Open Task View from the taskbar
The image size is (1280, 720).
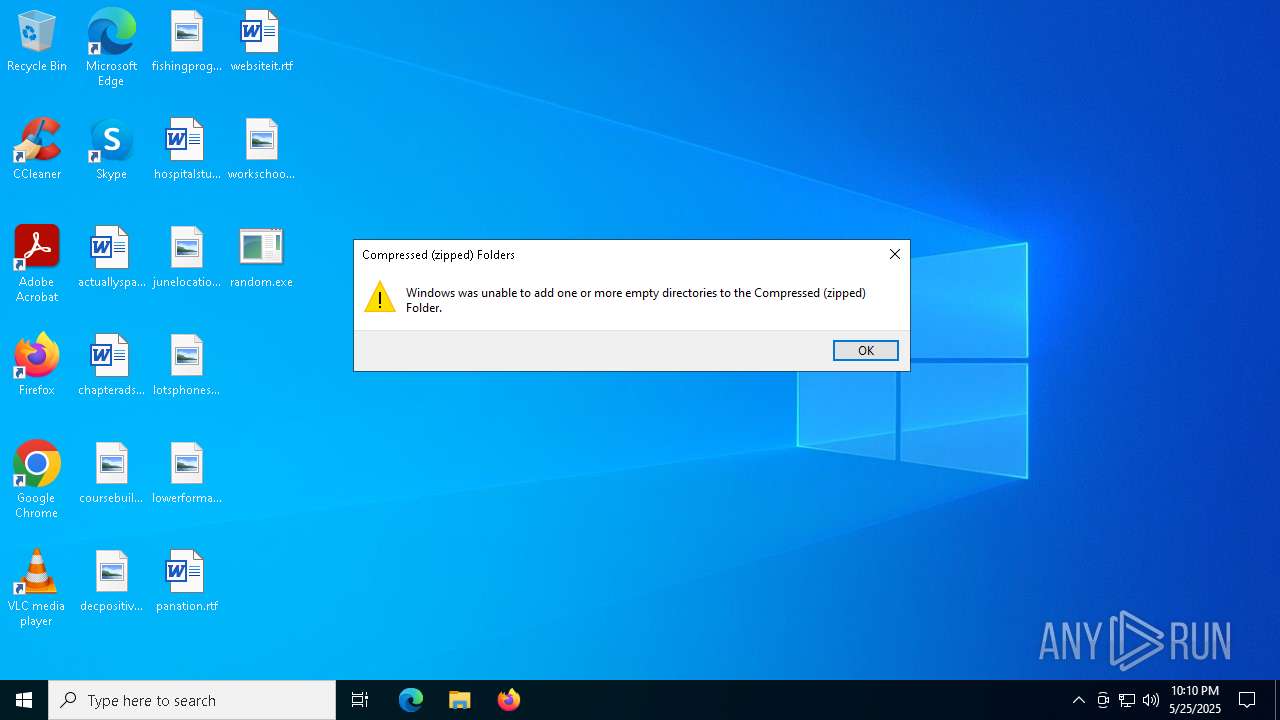(x=360, y=700)
